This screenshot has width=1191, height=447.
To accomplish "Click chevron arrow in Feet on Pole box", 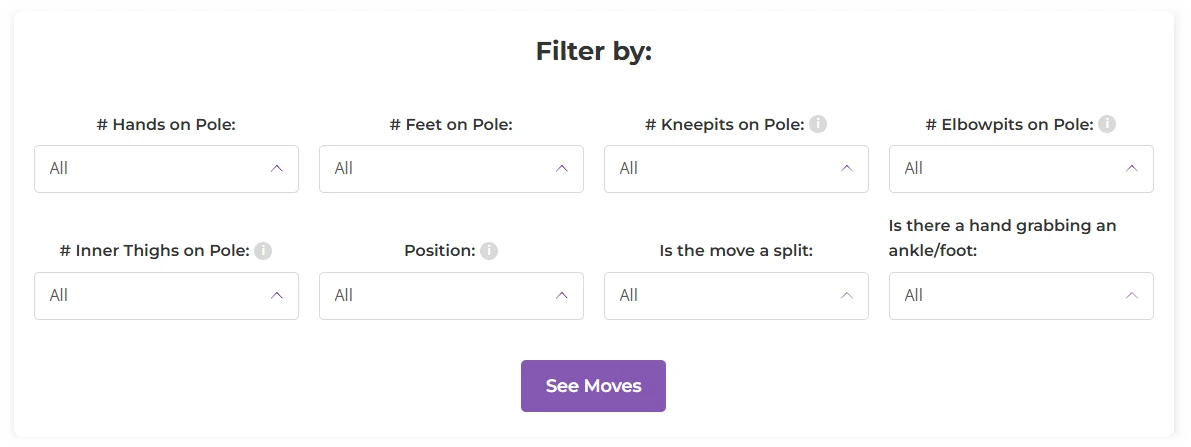I will point(561,169).
